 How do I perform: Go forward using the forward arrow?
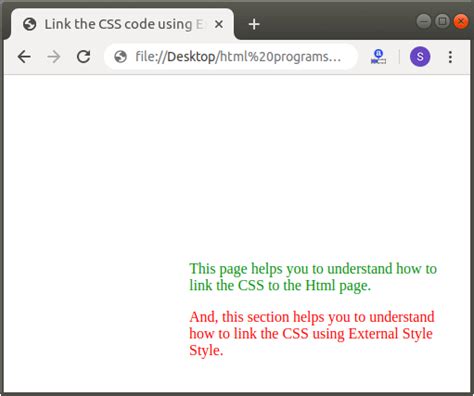(x=54, y=57)
